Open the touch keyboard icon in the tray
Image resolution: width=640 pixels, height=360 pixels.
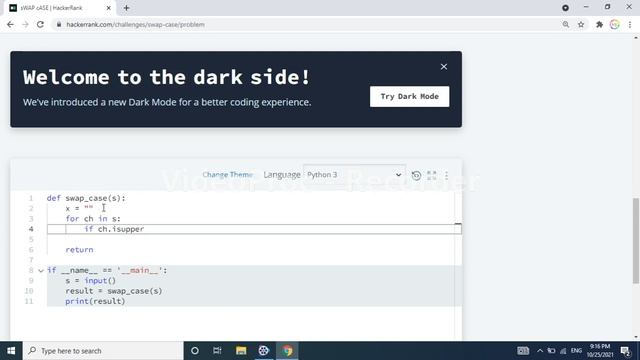tap(523, 351)
